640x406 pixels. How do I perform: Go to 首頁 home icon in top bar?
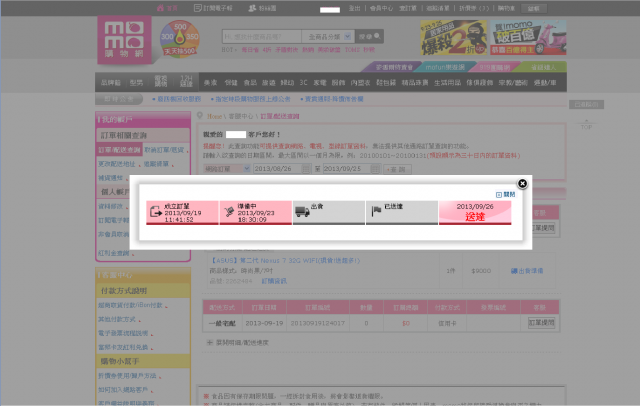(167, 8)
